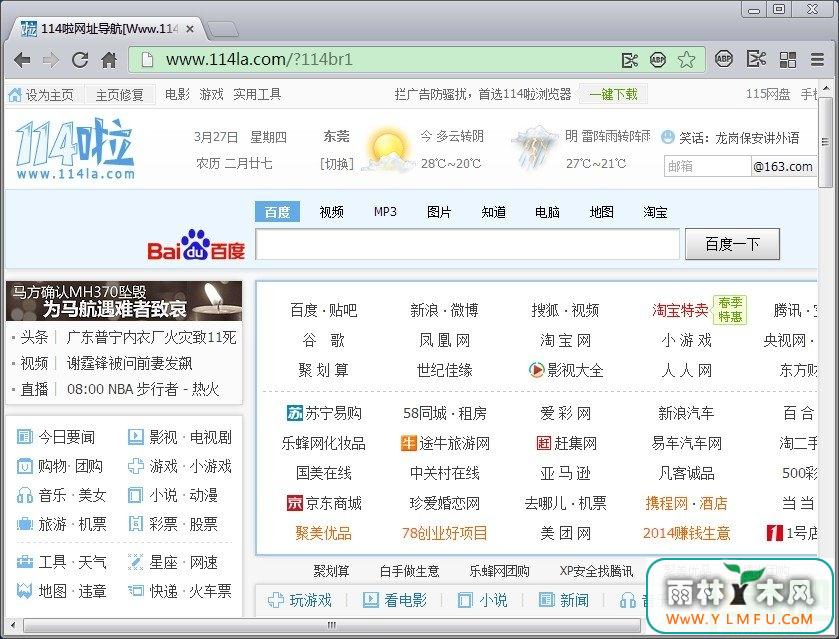Open the 今日要闻 category
Viewport: 839px width, 639px height.
[x=56, y=437]
